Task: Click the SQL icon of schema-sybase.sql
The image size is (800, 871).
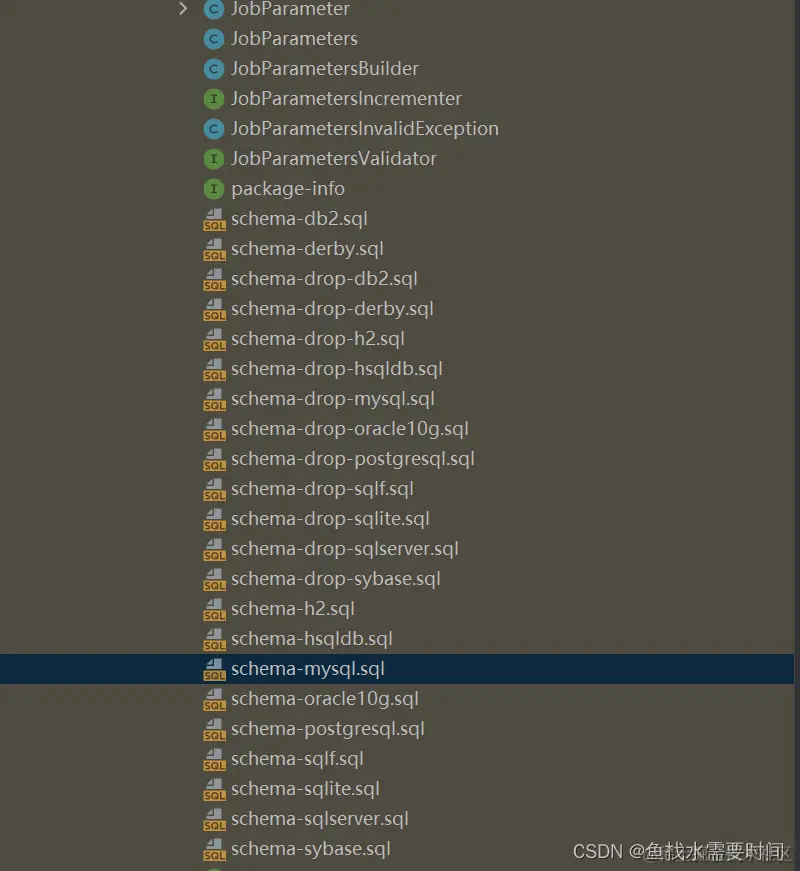Action: pyautogui.click(x=214, y=849)
